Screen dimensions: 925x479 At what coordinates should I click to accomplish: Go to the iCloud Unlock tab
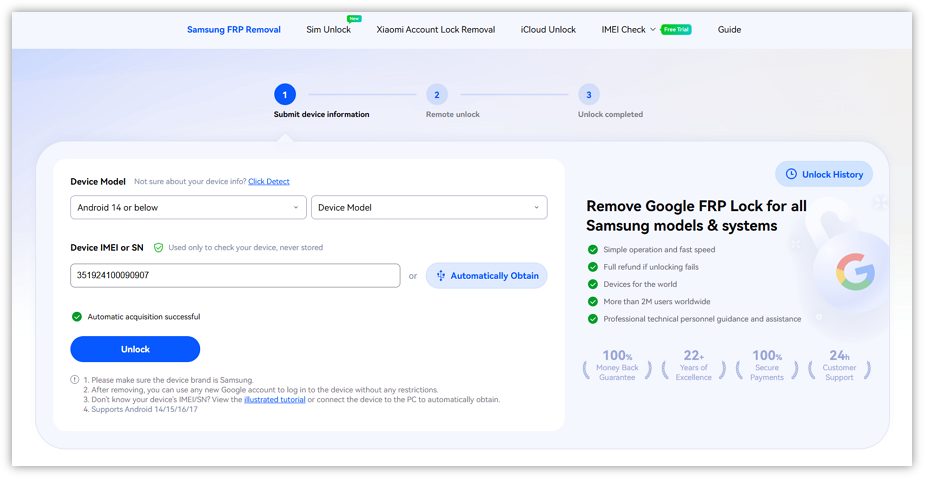[x=548, y=29]
